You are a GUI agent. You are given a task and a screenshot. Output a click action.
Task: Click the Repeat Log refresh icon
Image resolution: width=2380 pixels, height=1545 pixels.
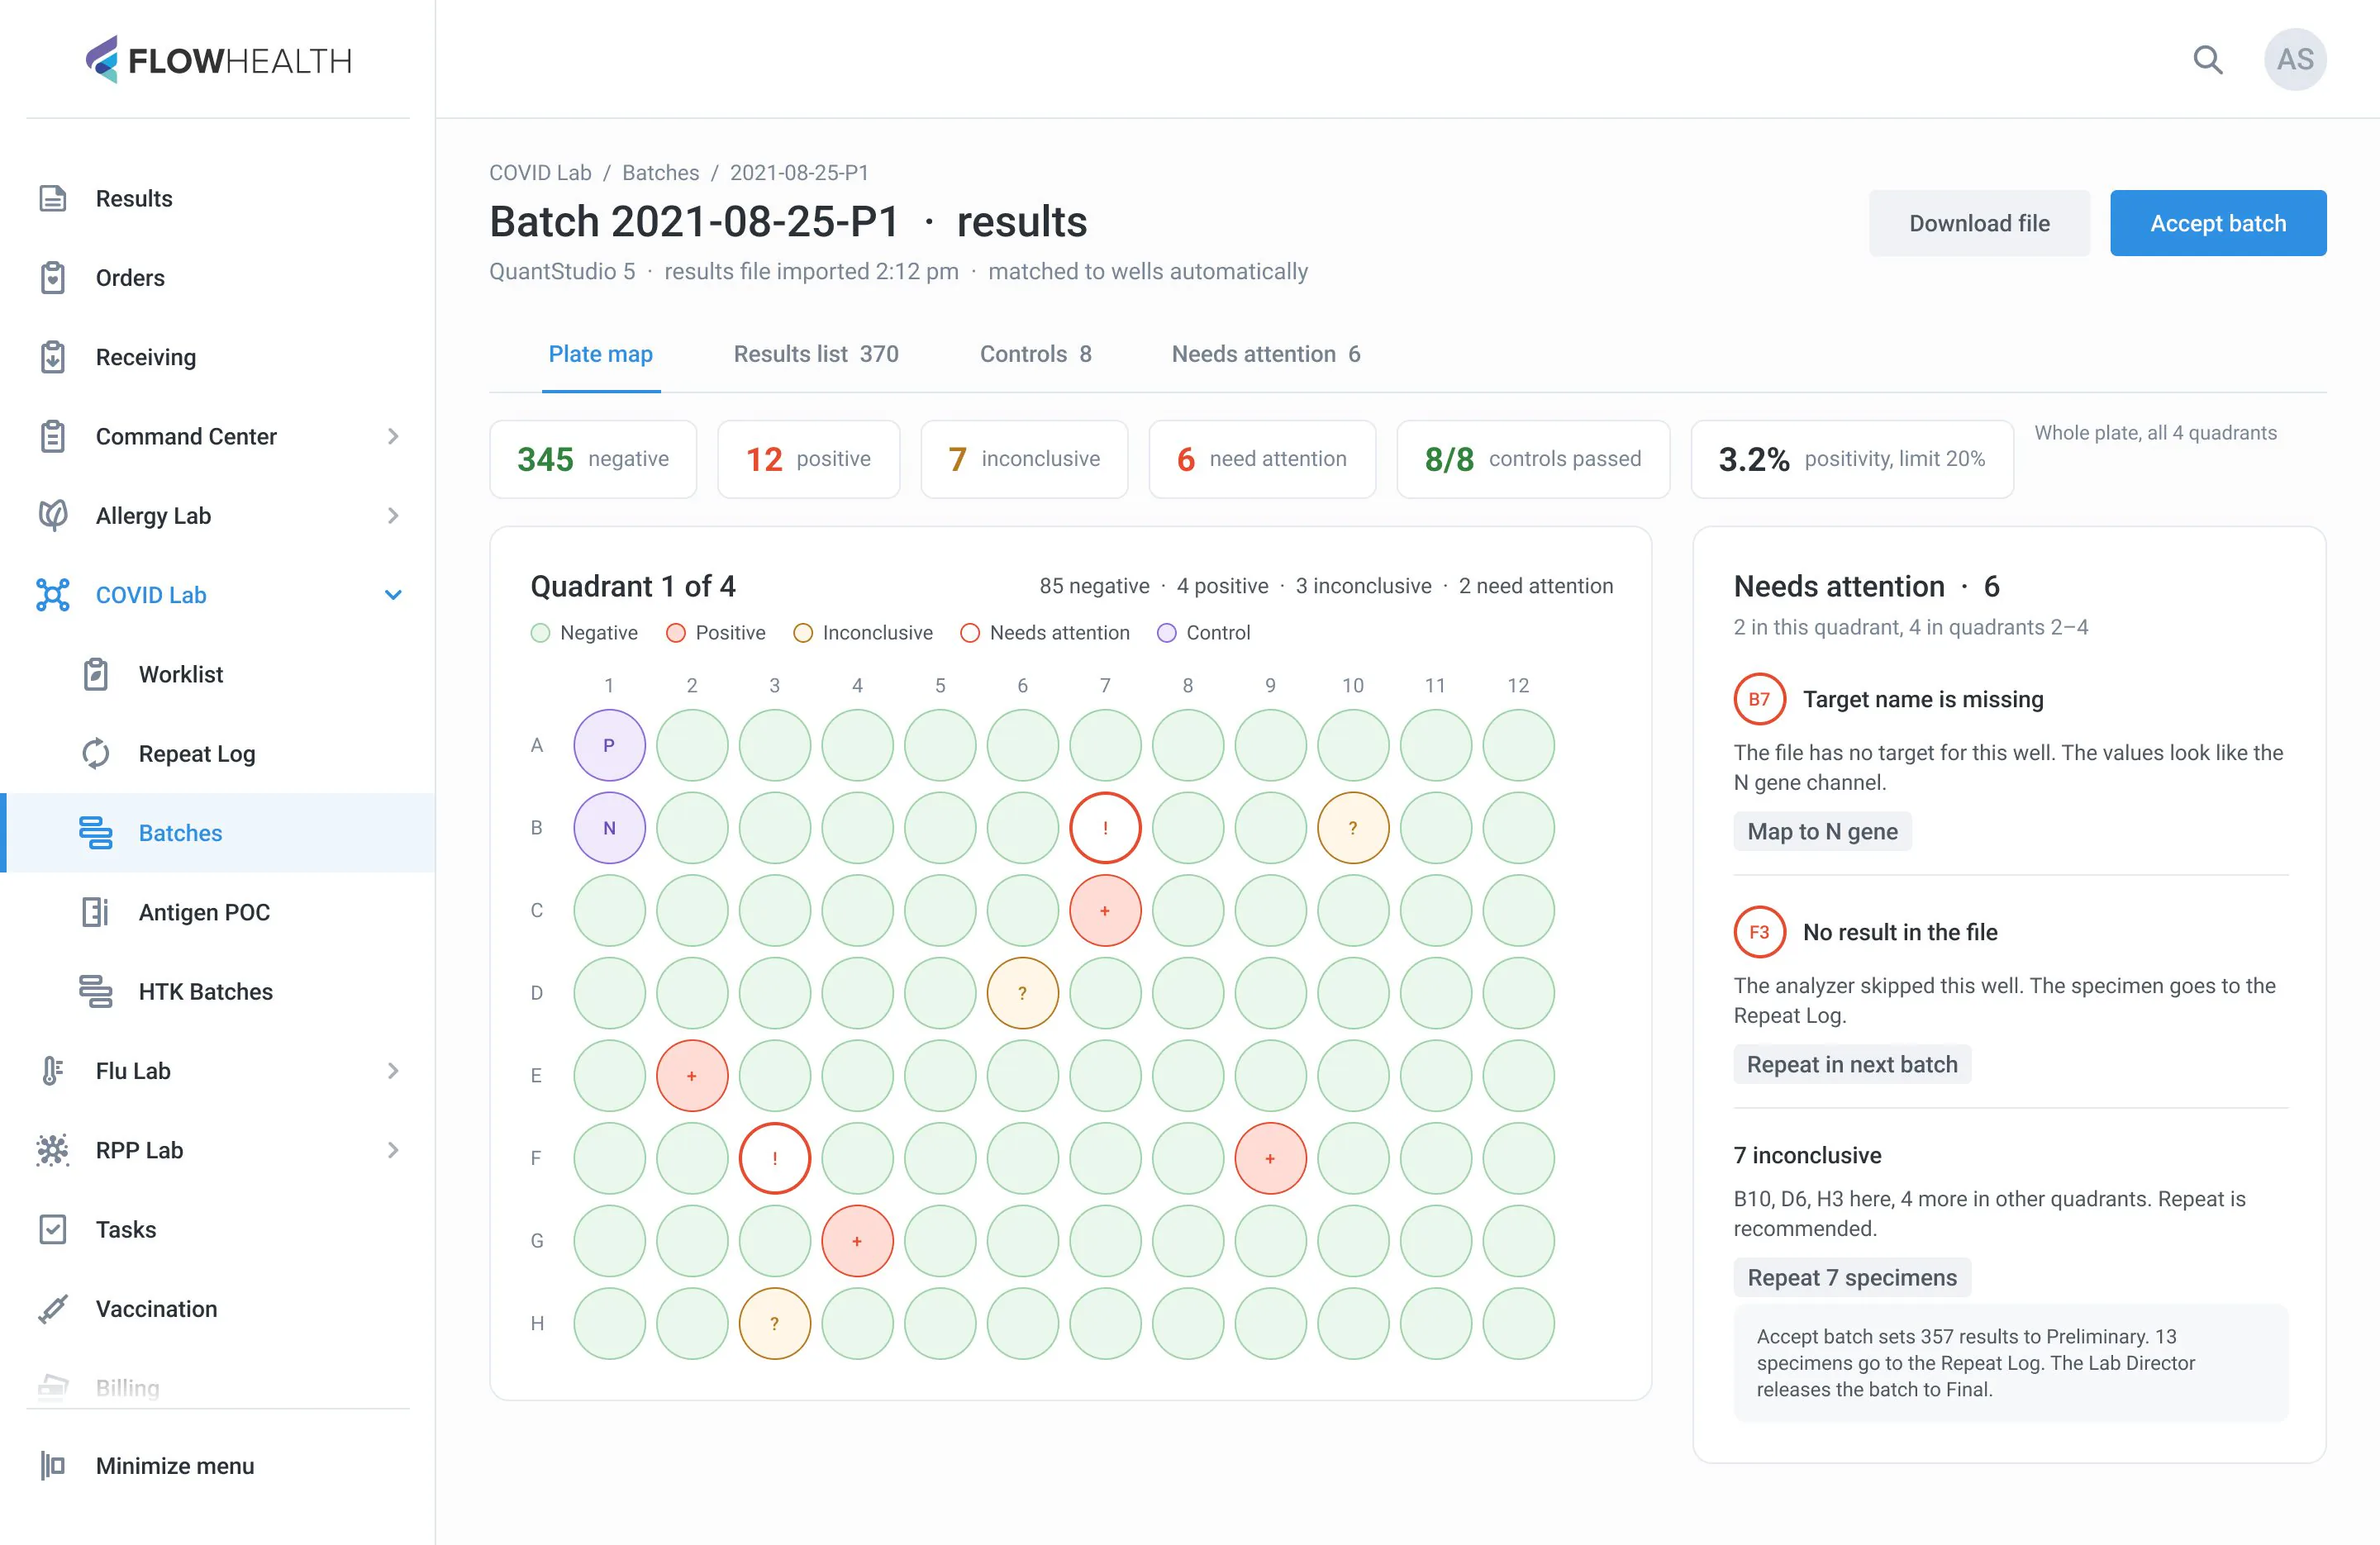(x=96, y=754)
